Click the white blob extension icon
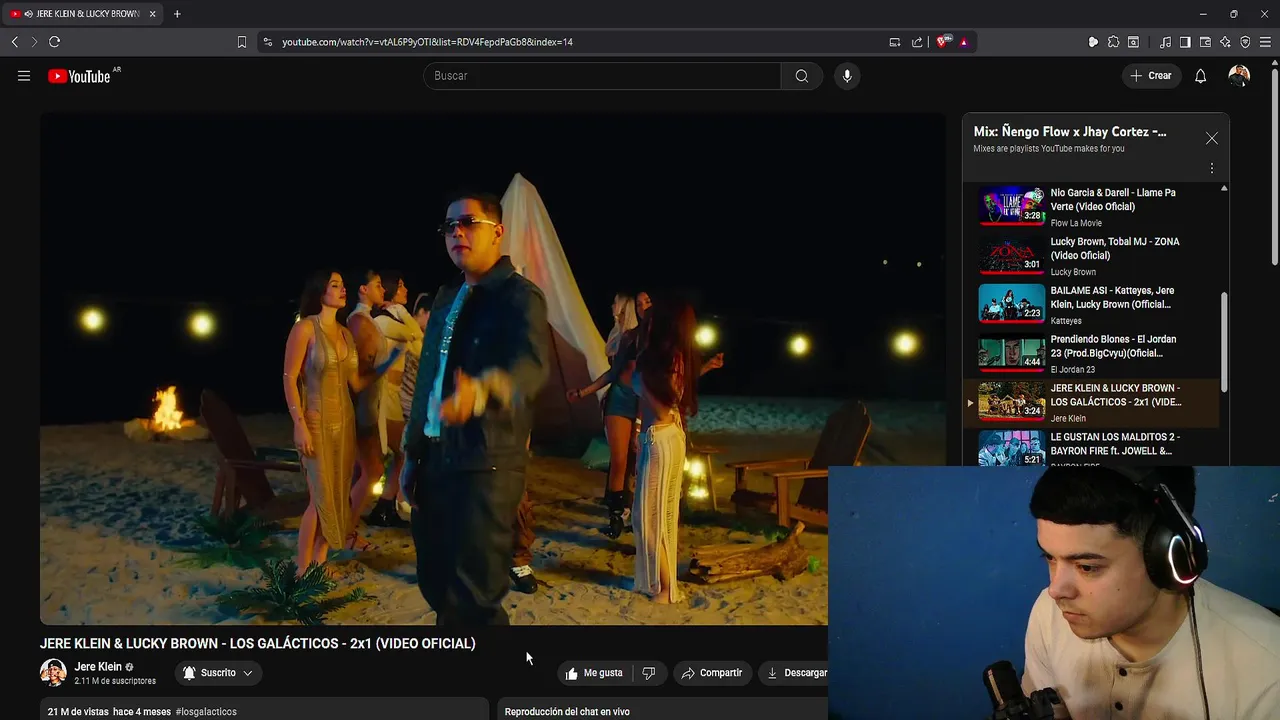Image resolution: width=1280 pixels, height=720 pixels. click(x=1093, y=42)
